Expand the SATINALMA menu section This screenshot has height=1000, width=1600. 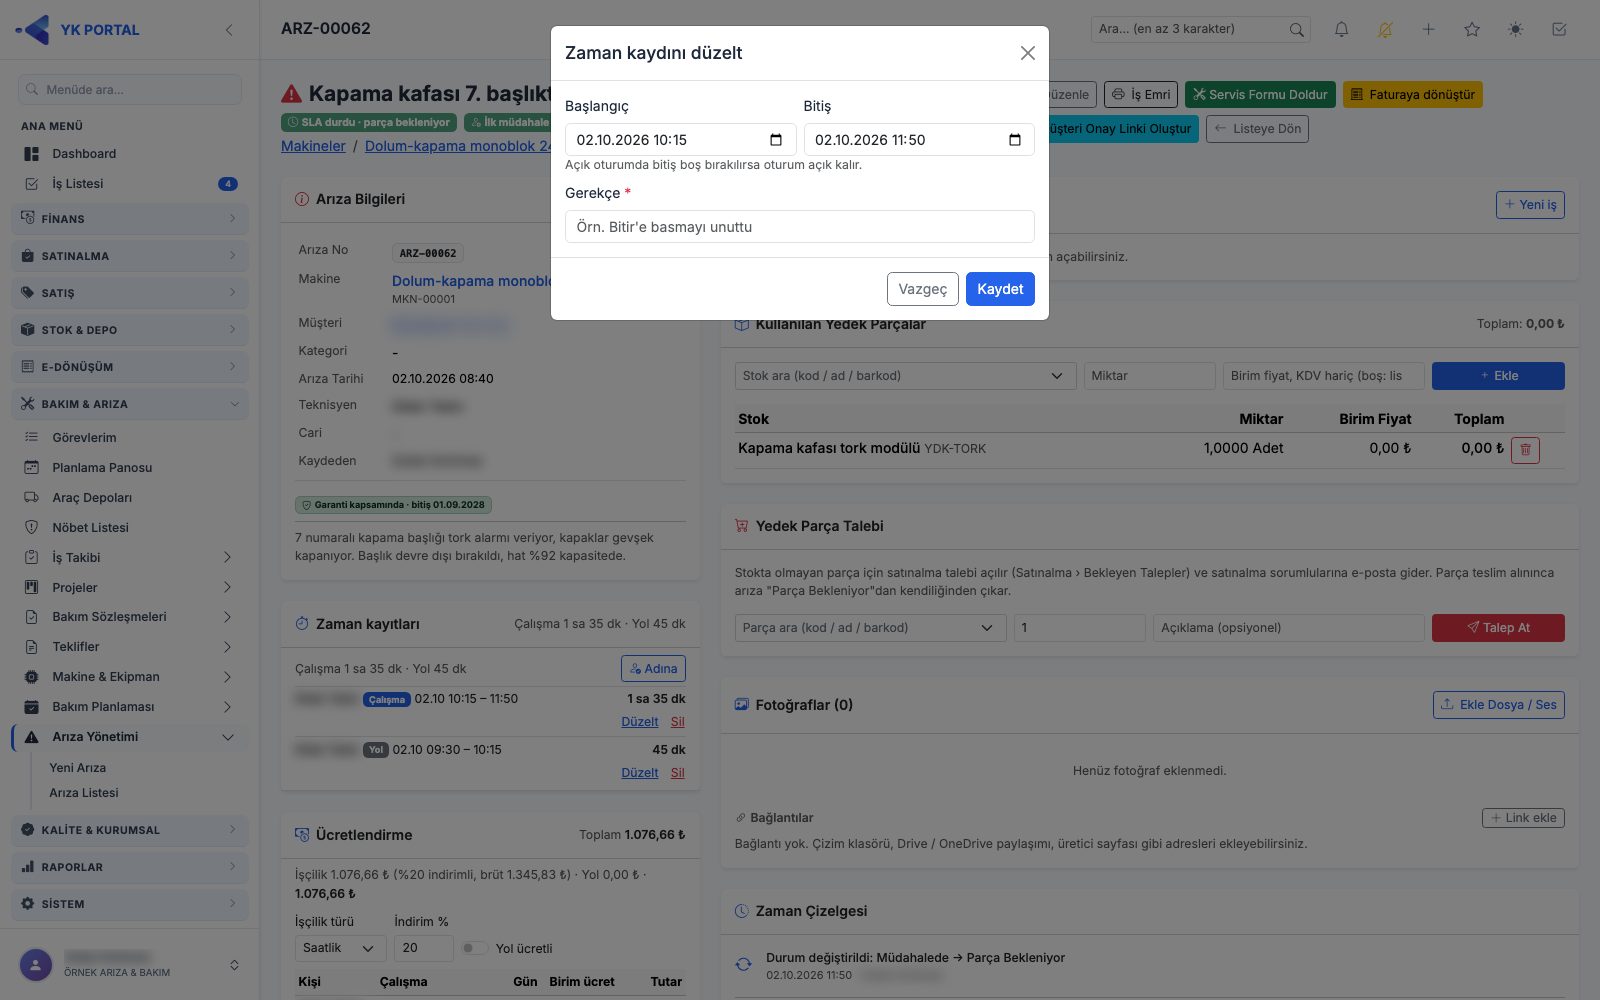coord(130,256)
